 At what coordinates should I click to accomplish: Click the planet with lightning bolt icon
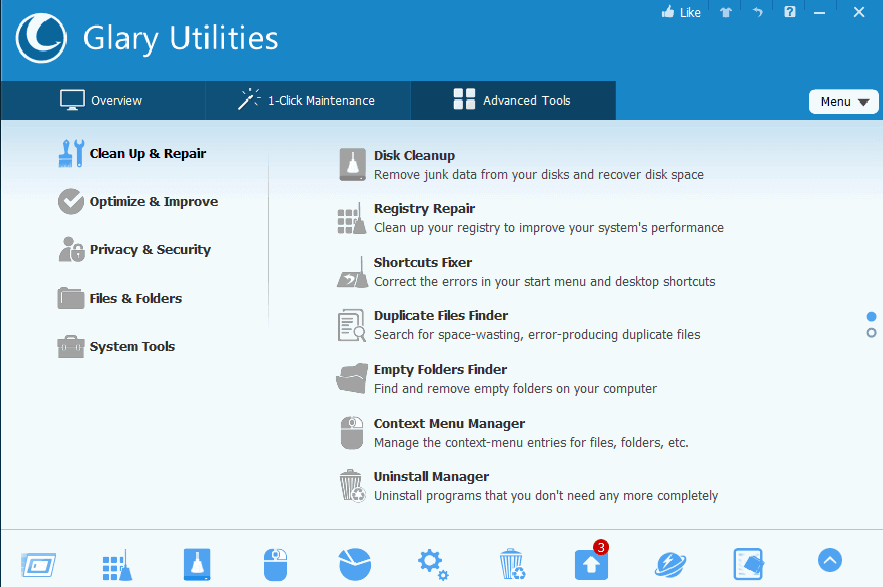click(x=670, y=565)
